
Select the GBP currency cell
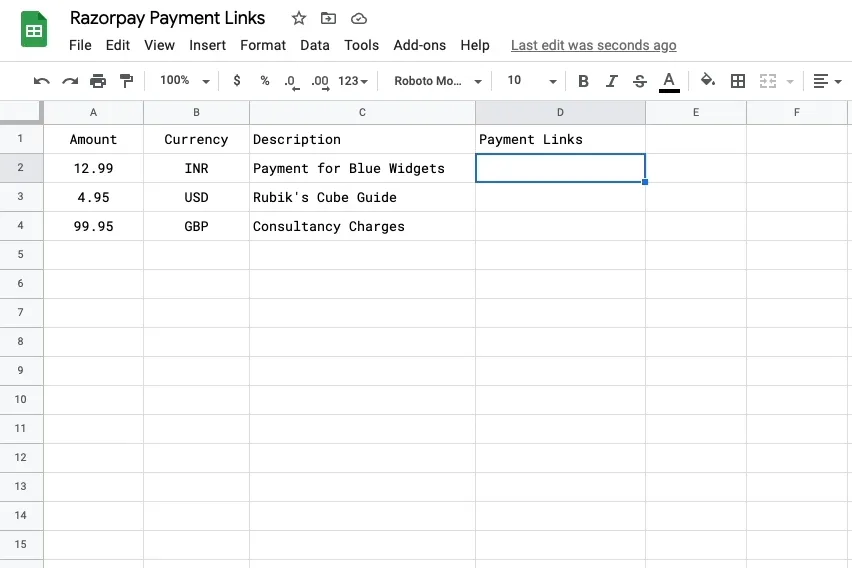[x=196, y=226]
